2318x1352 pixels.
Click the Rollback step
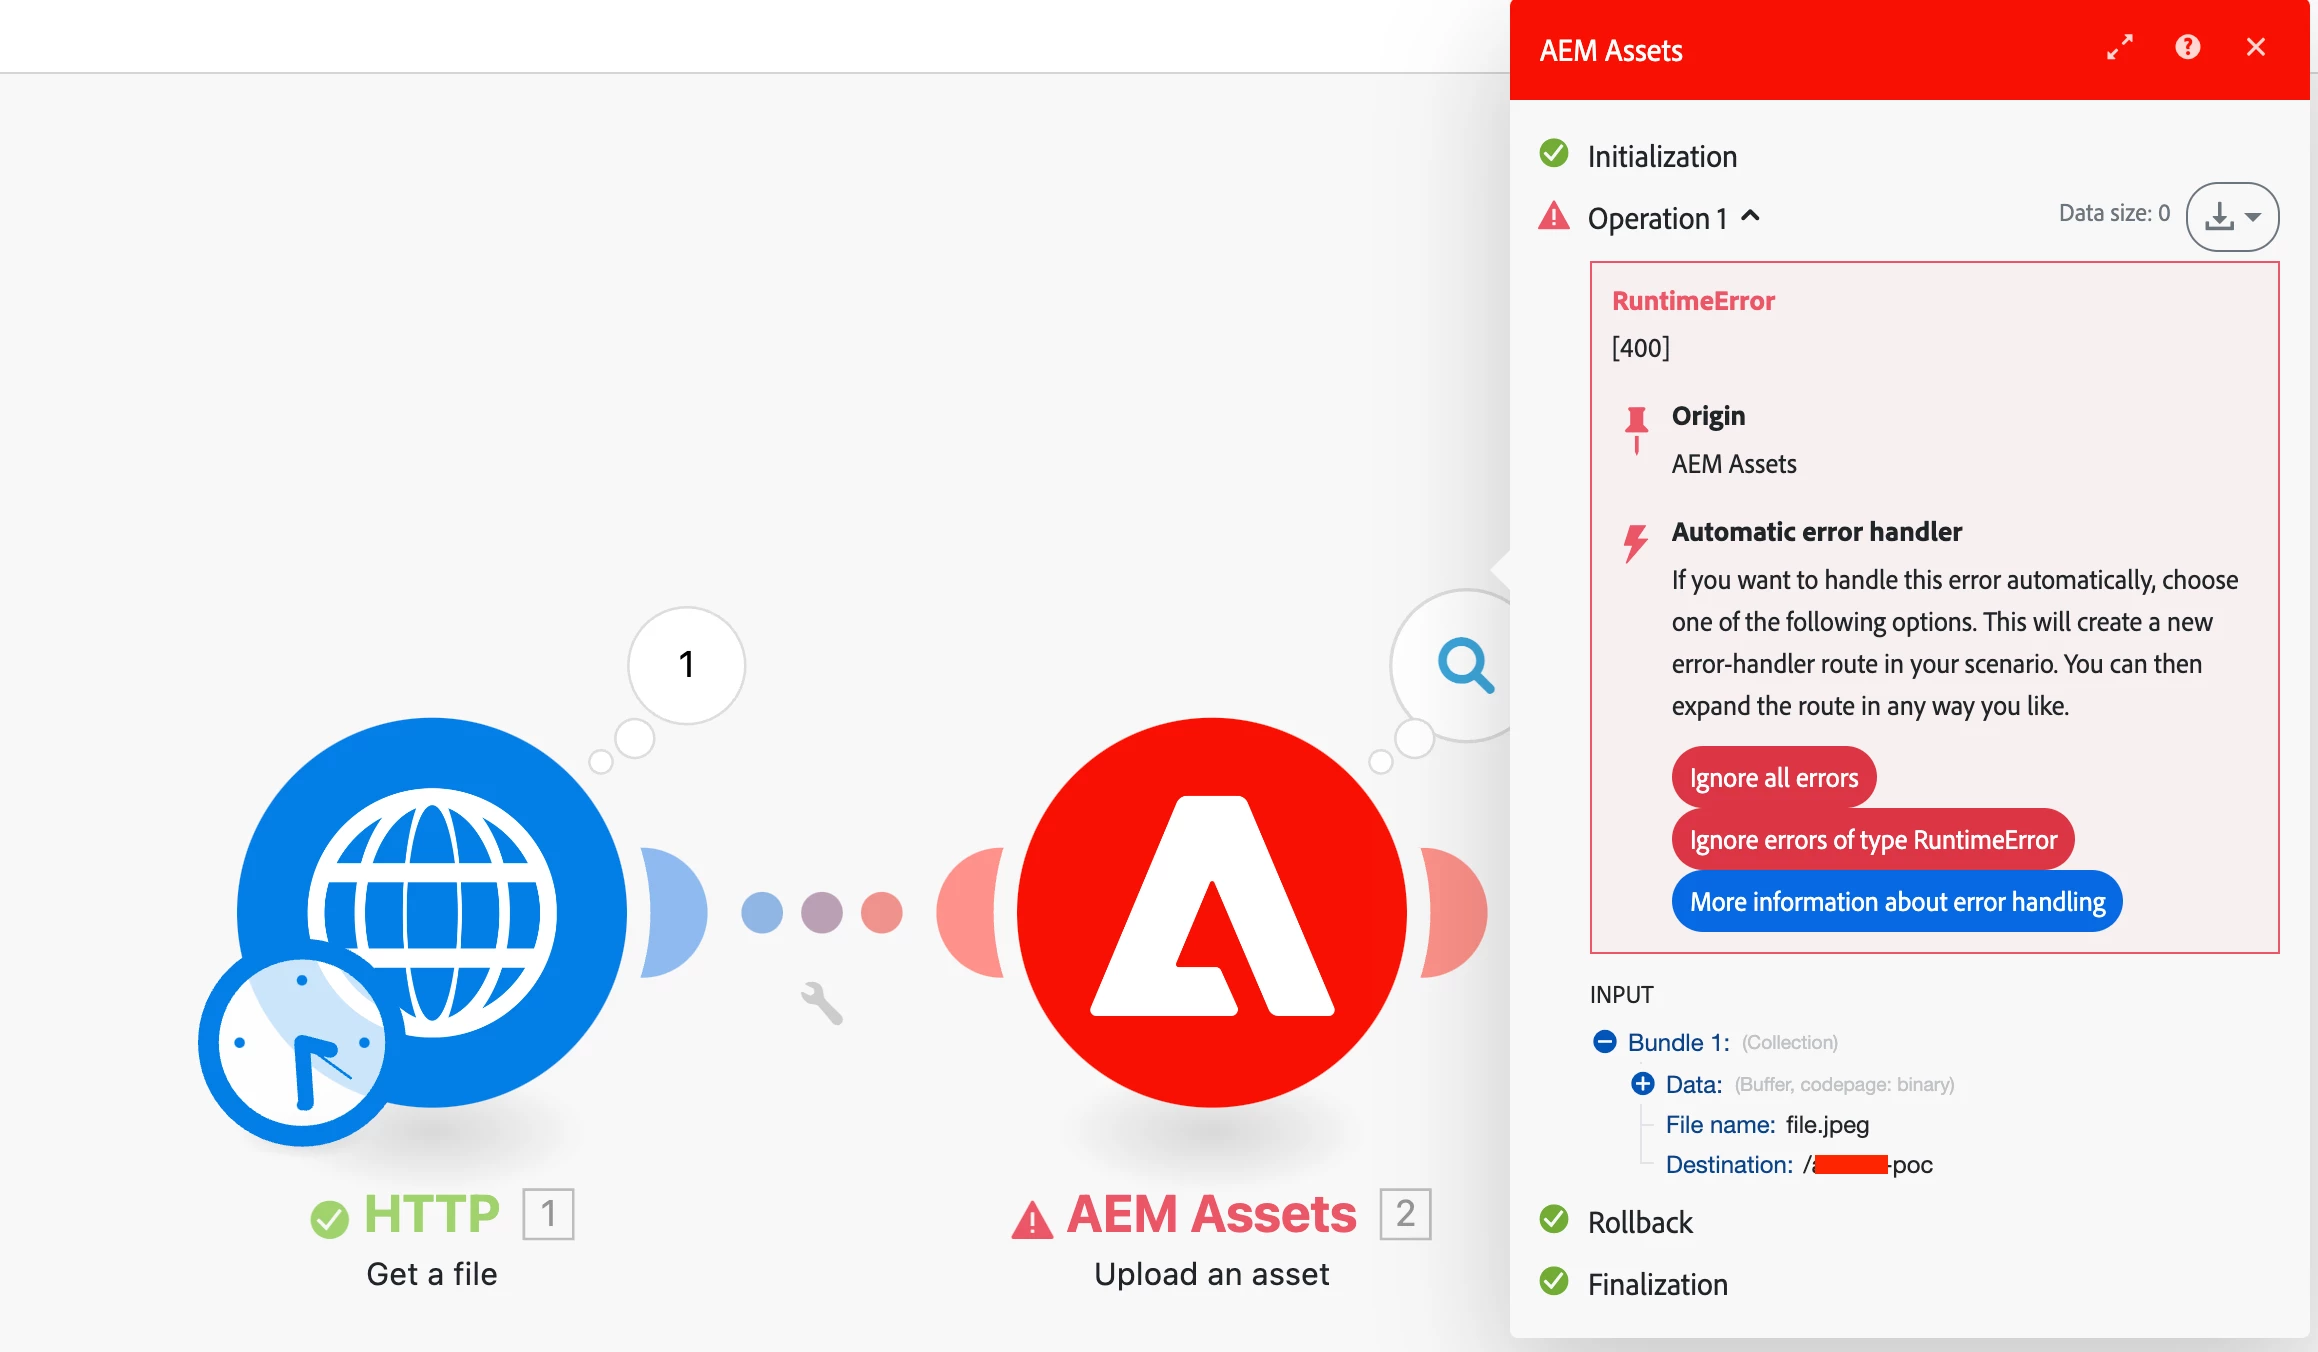click(1639, 1222)
